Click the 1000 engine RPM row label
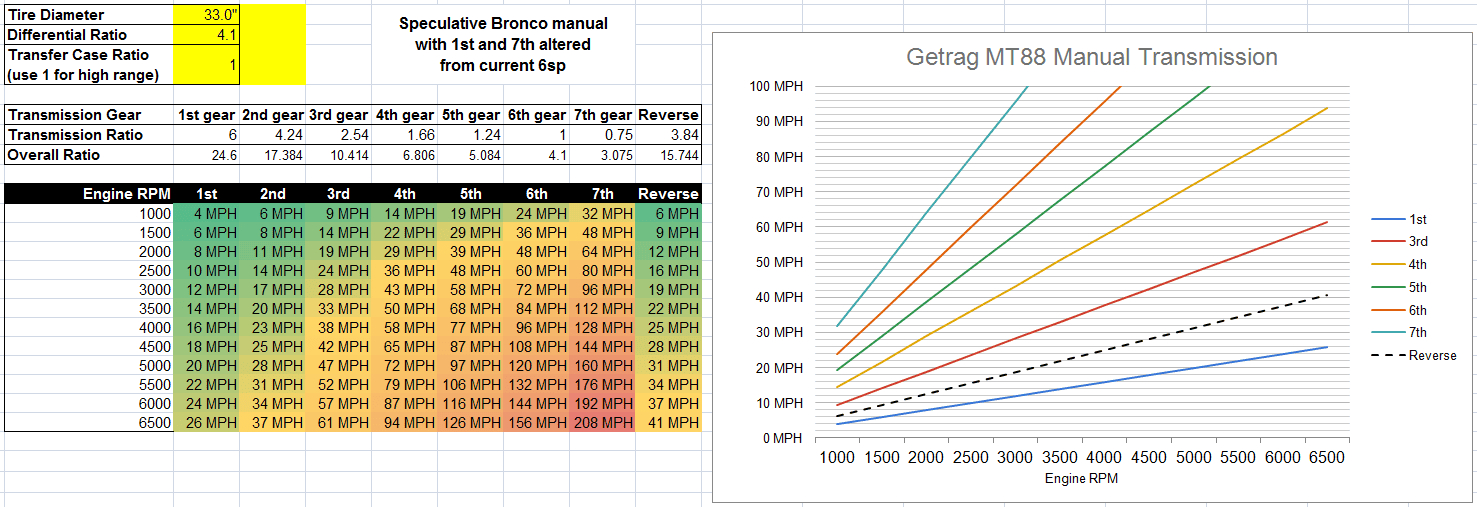Viewport: 1477px width, 507px height. (x=89, y=214)
